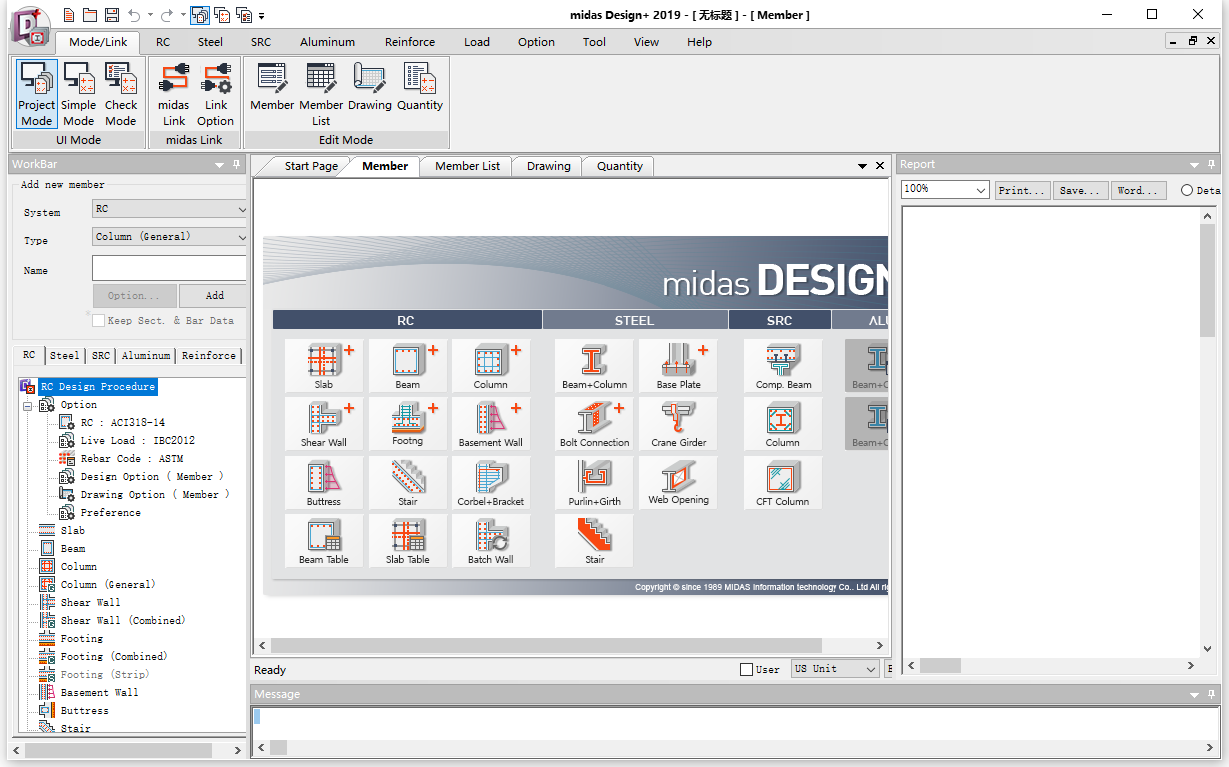Open the Type dropdown Column (General)
The height and width of the screenshot is (767, 1229).
tap(169, 237)
